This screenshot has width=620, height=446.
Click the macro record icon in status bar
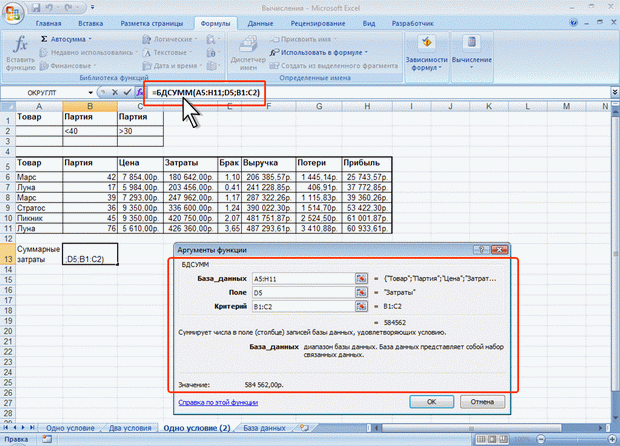coord(47,439)
